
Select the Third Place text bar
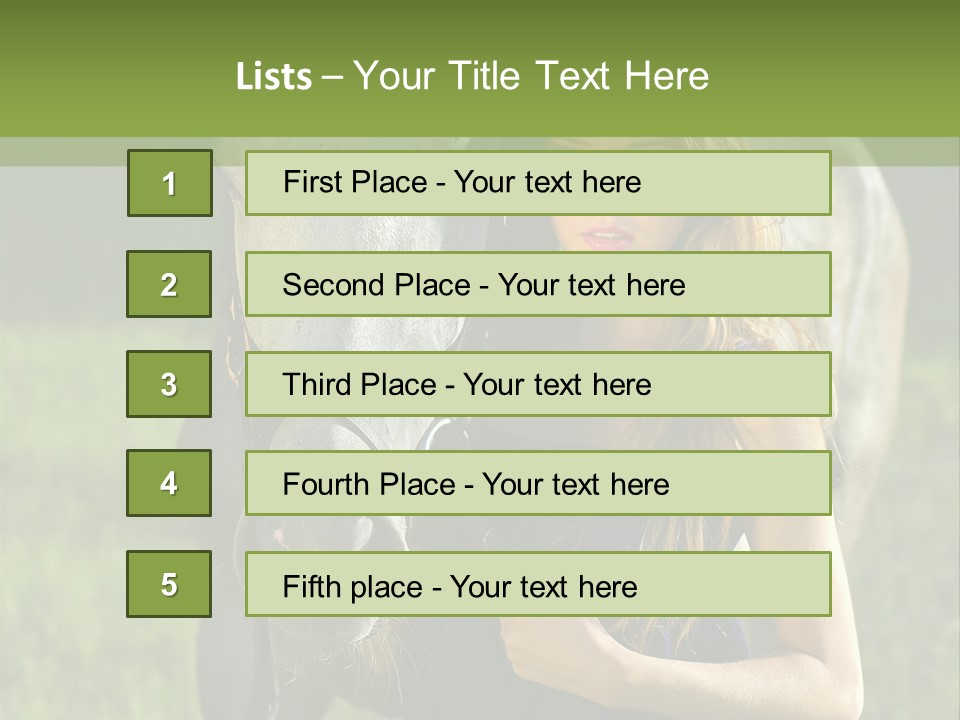(538, 384)
